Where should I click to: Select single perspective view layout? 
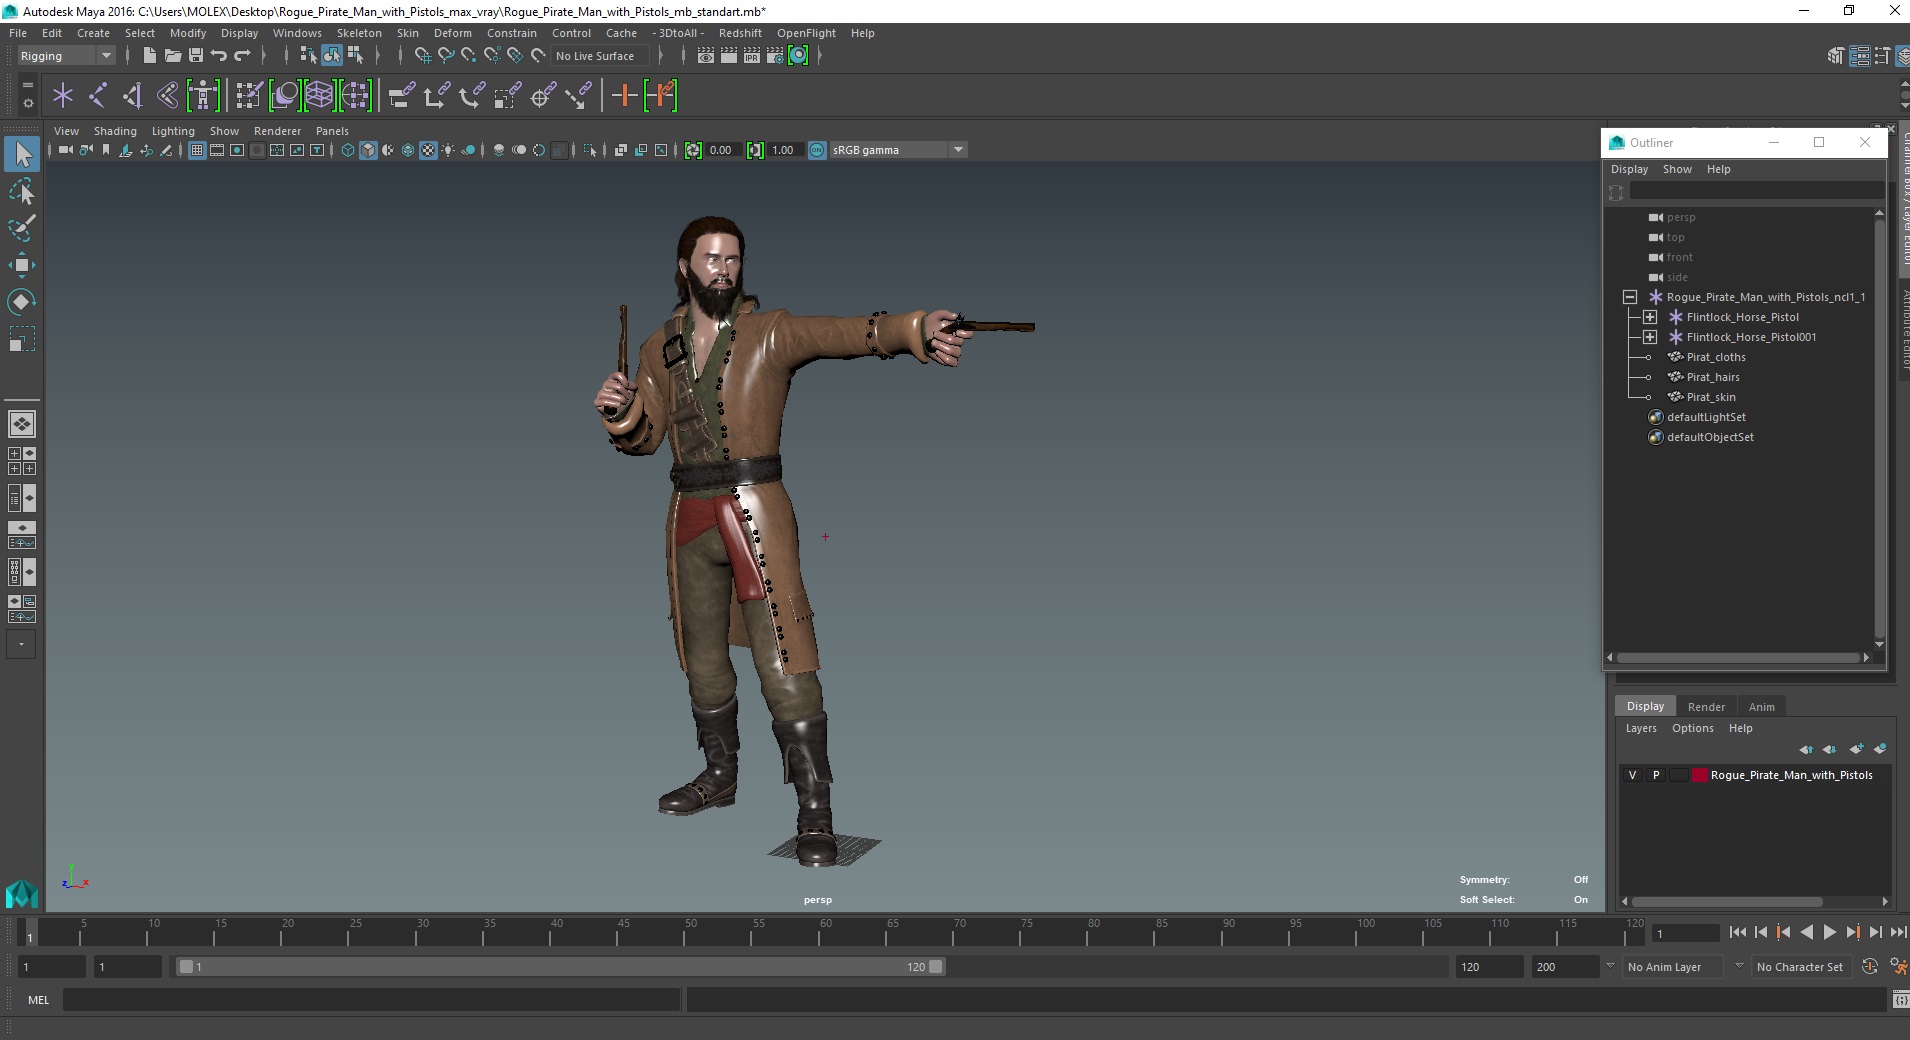coord(21,424)
